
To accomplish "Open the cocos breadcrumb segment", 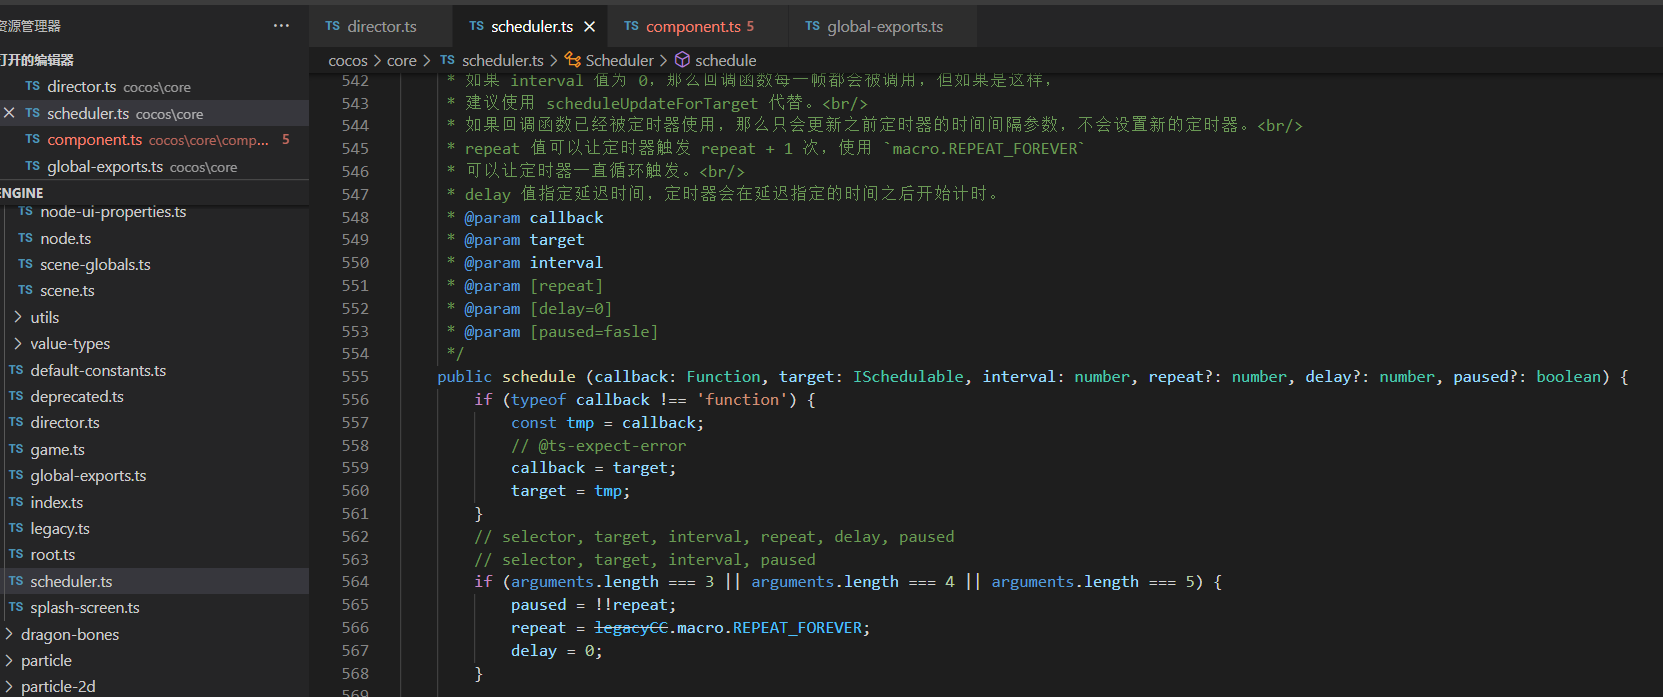I will pos(347,61).
